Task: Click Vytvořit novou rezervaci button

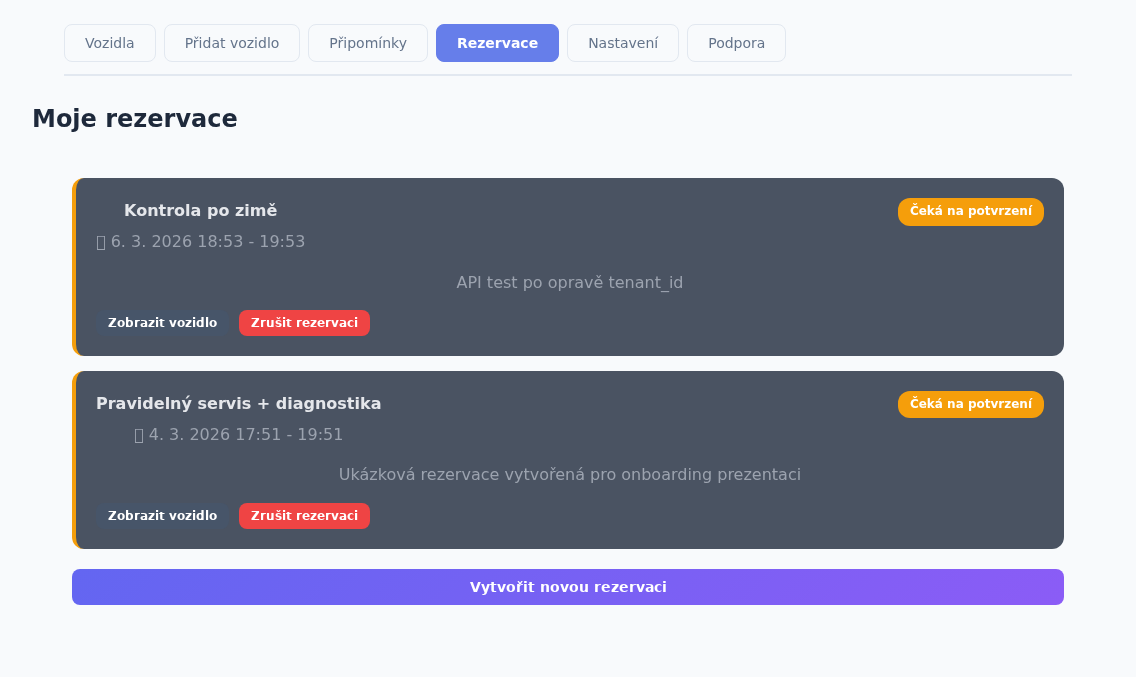Action: pyautogui.click(x=568, y=587)
